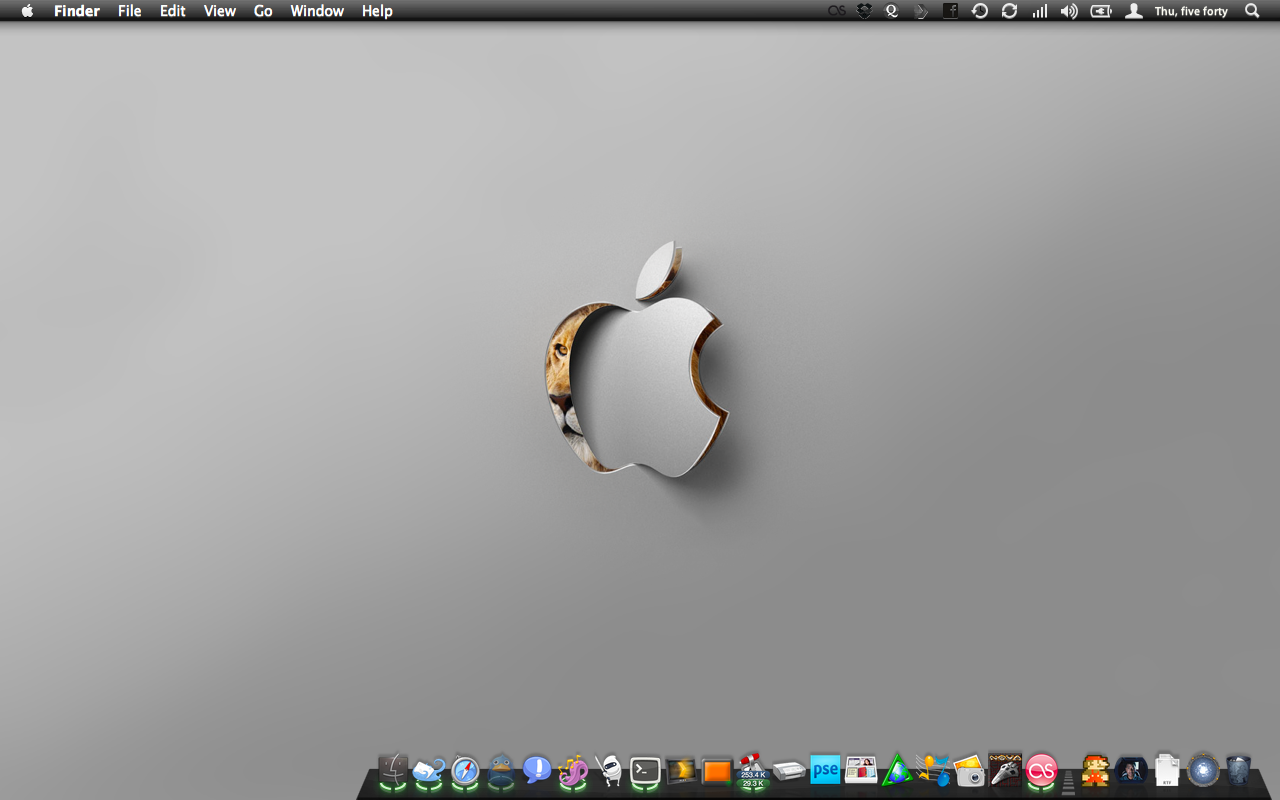Open the File menu

tap(129, 11)
